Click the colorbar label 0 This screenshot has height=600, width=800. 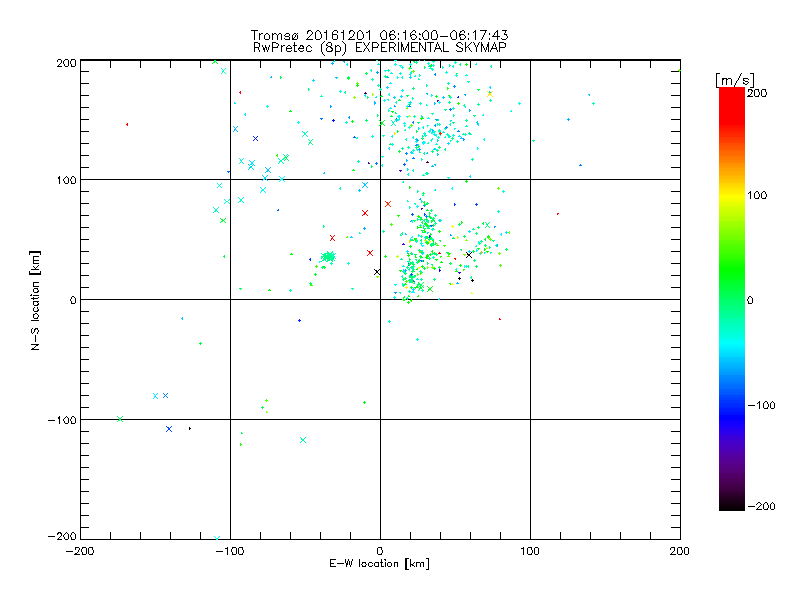750,300
